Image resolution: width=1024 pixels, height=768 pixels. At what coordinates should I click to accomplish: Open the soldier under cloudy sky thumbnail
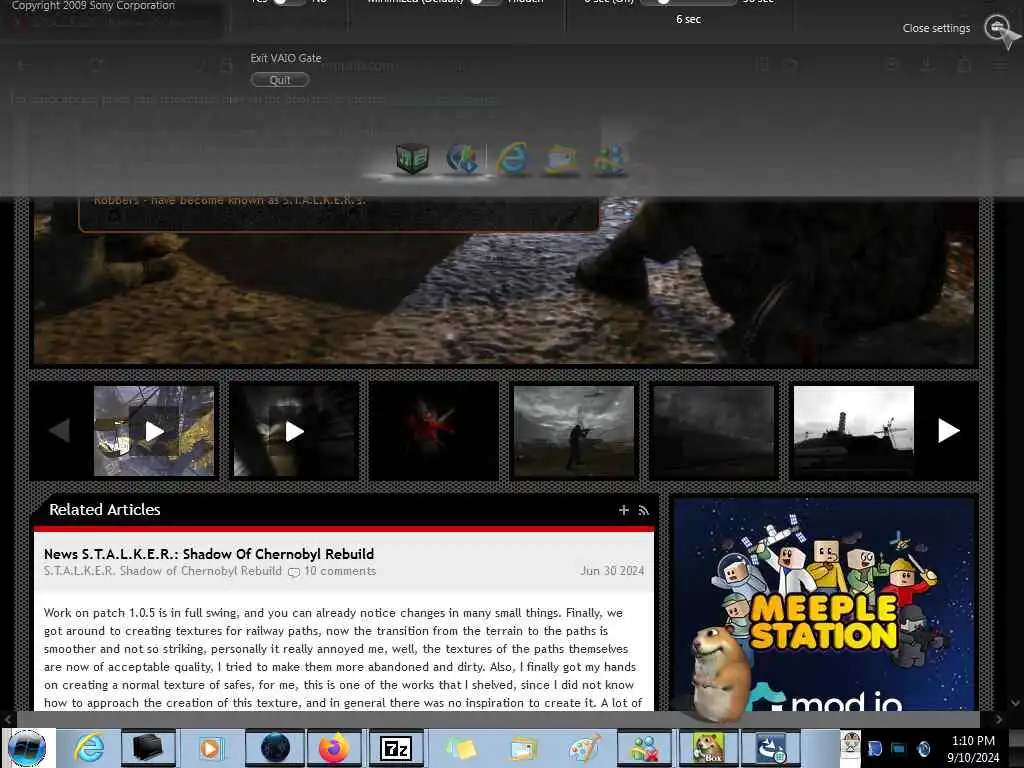click(573, 431)
